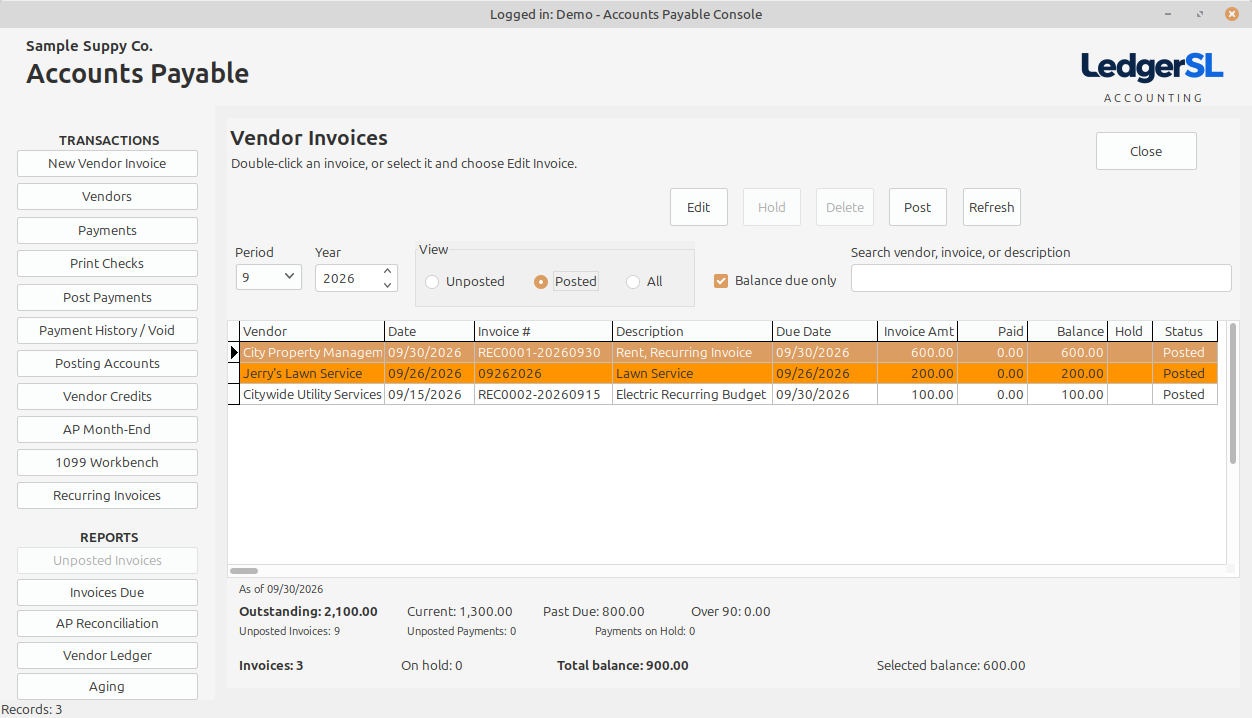
Task: Click the row indicator arrow beside City Property
Action: coord(234,352)
